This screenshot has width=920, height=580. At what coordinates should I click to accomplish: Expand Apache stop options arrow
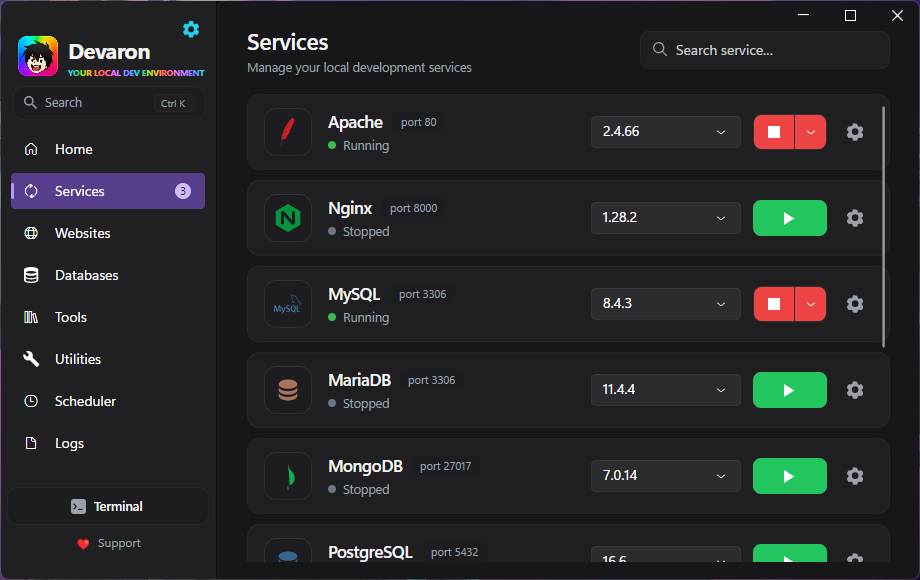(x=811, y=132)
